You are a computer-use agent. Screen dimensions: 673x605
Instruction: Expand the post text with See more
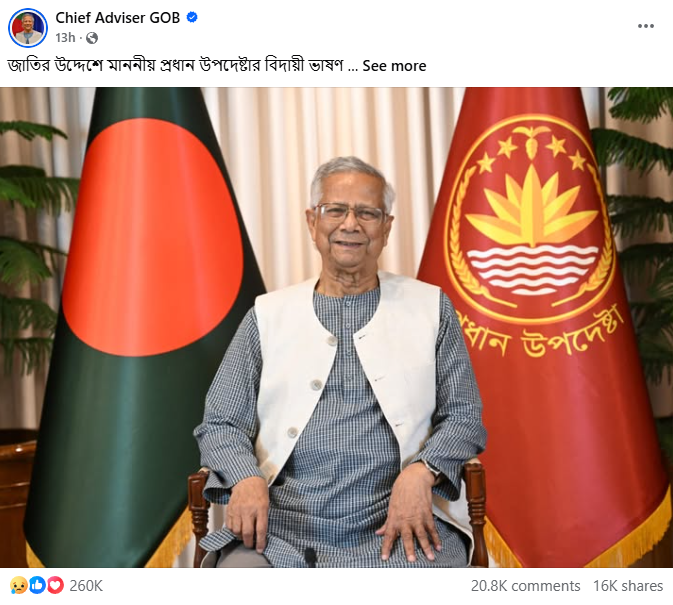tap(394, 66)
